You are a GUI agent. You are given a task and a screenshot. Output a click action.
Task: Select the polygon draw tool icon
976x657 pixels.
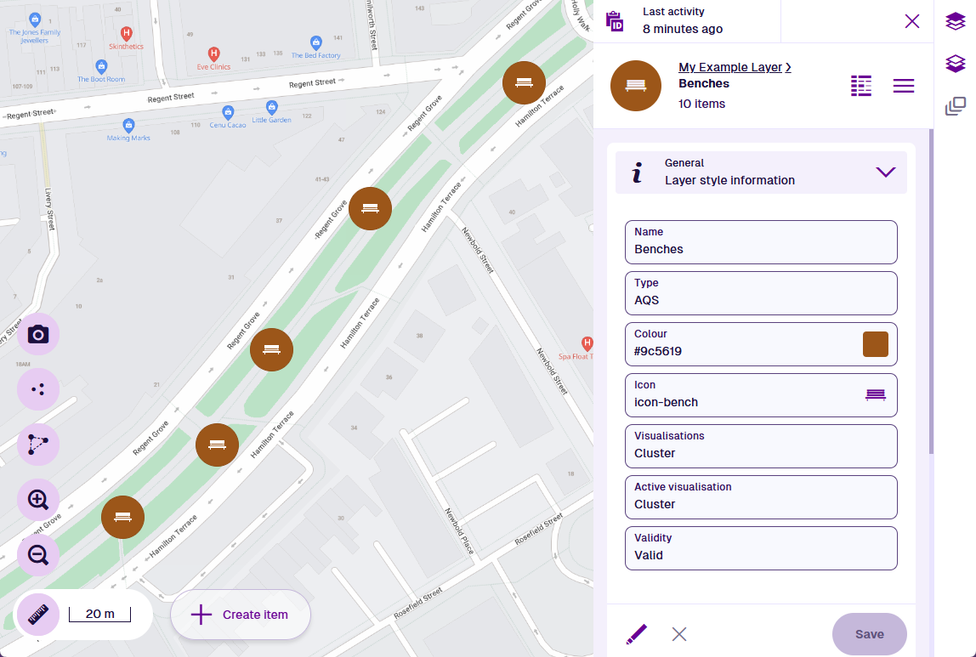pos(38,444)
